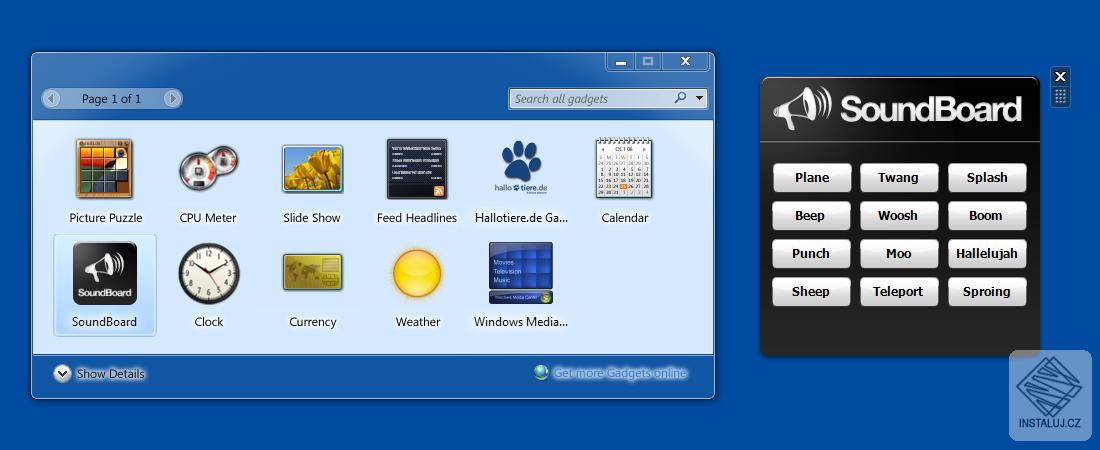
Task: Click the search magnifier icon
Action: point(680,98)
